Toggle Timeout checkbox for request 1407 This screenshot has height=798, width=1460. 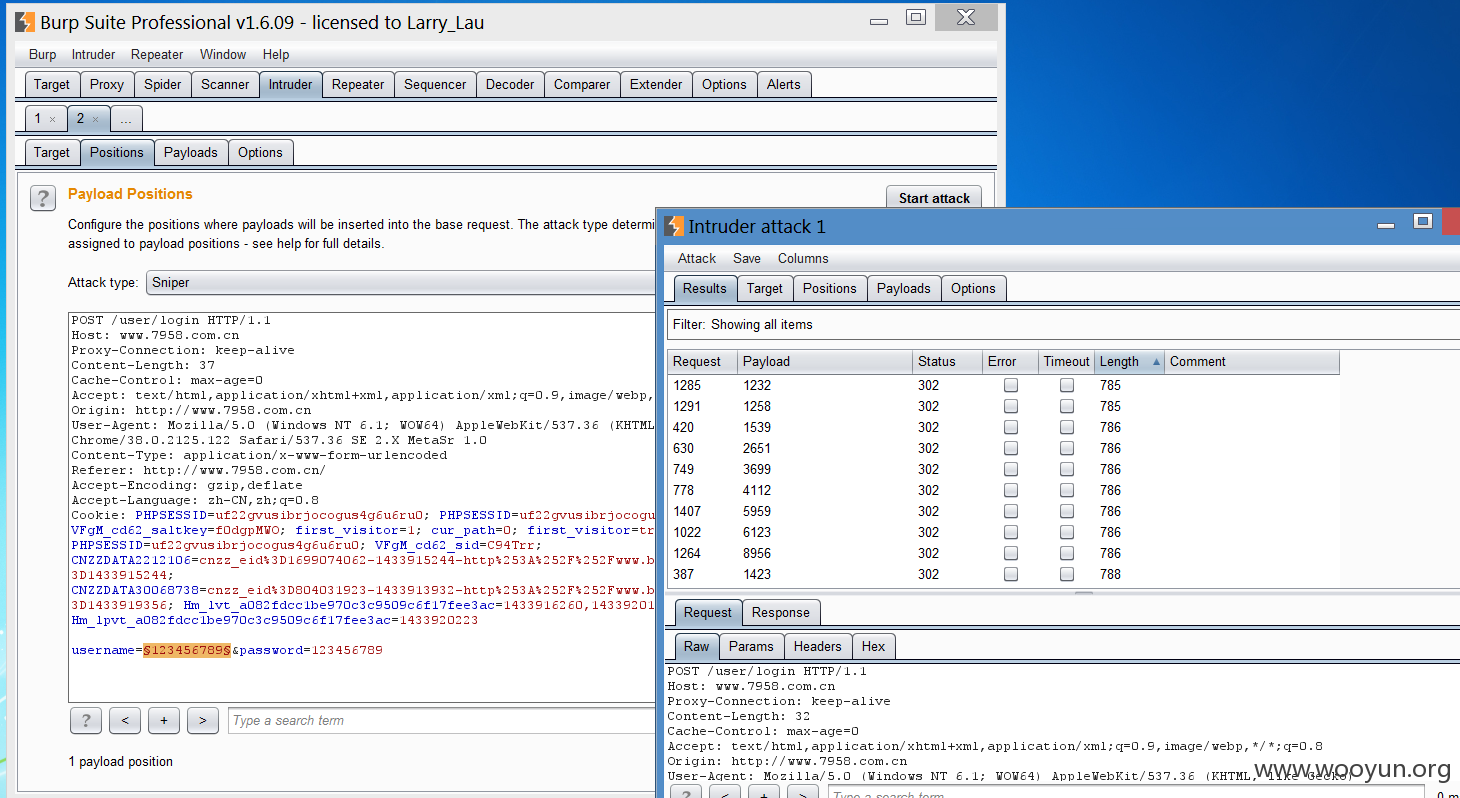pos(1067,511)
